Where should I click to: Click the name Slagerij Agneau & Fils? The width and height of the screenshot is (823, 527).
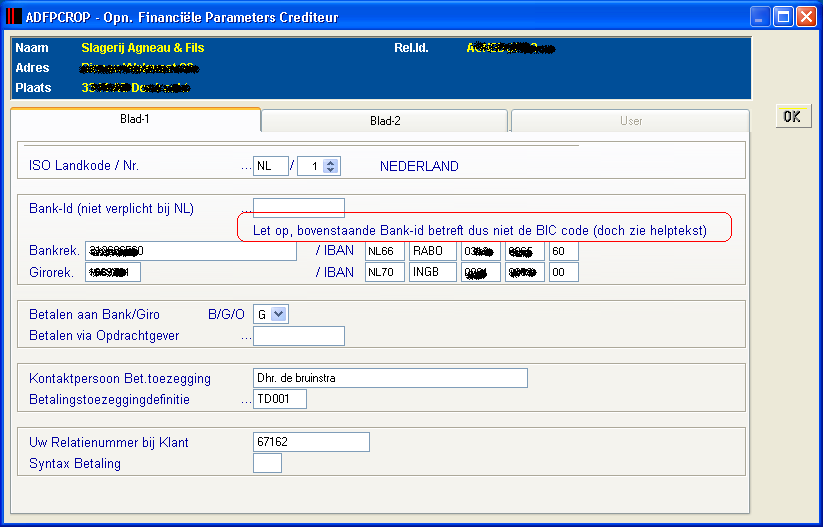point(143,48)
